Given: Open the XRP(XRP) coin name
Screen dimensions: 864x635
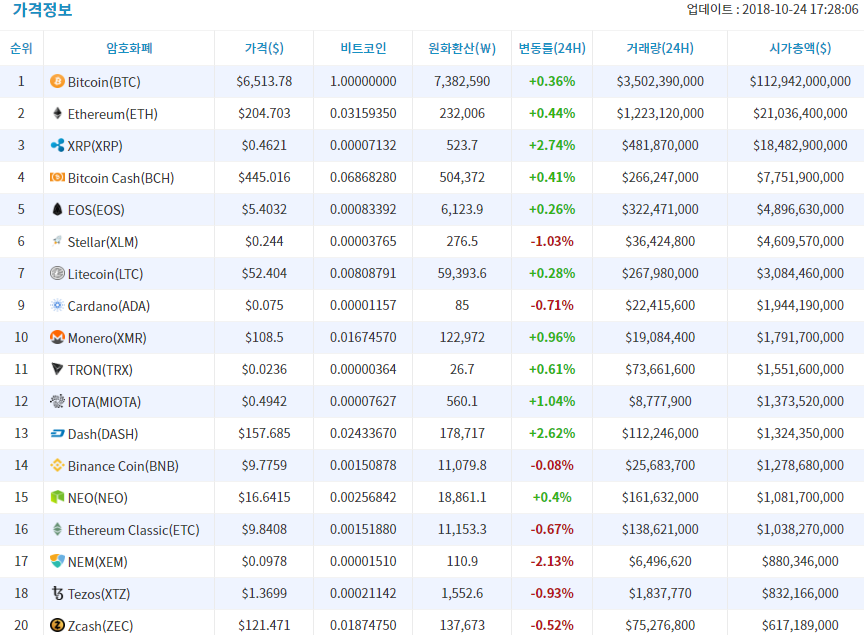Looking at the screenshot, I should click(95, 146).
